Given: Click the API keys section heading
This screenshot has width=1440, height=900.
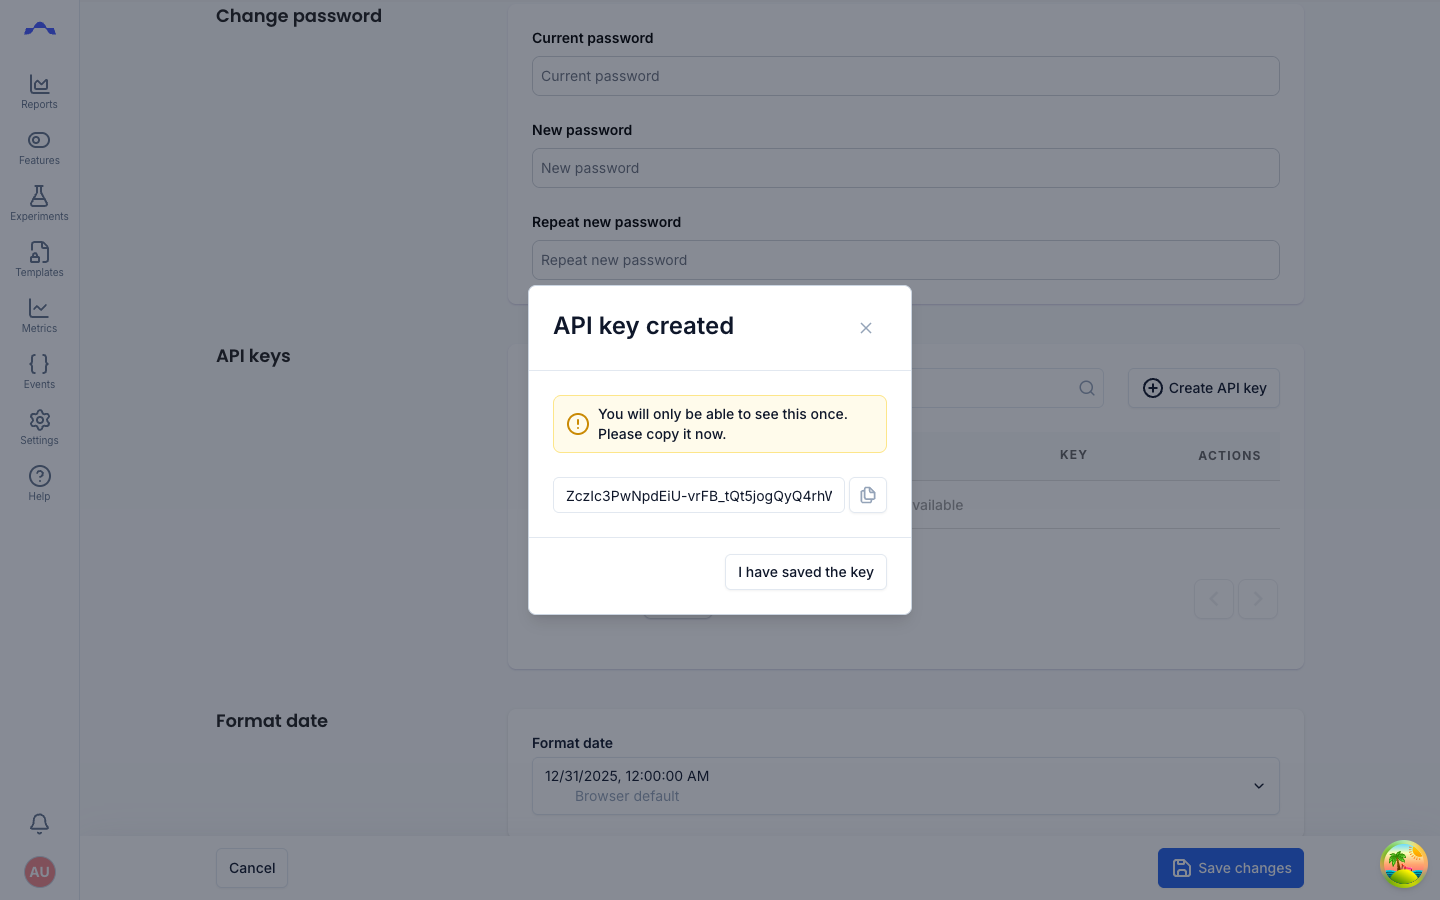Looking at the screenshot, I should coord(253,356).
